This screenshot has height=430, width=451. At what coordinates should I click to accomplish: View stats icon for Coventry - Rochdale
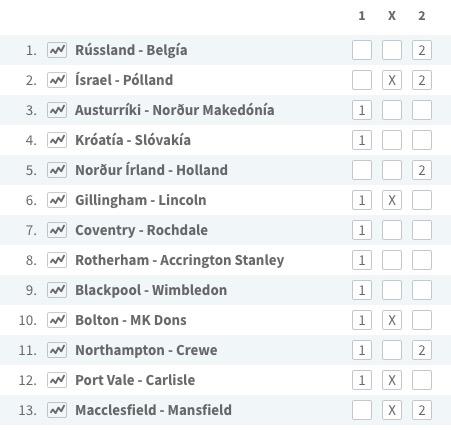[x=57, y=230]
